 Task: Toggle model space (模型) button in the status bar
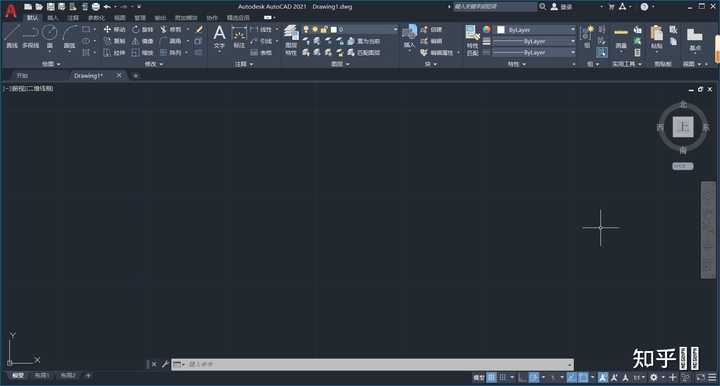479,377
